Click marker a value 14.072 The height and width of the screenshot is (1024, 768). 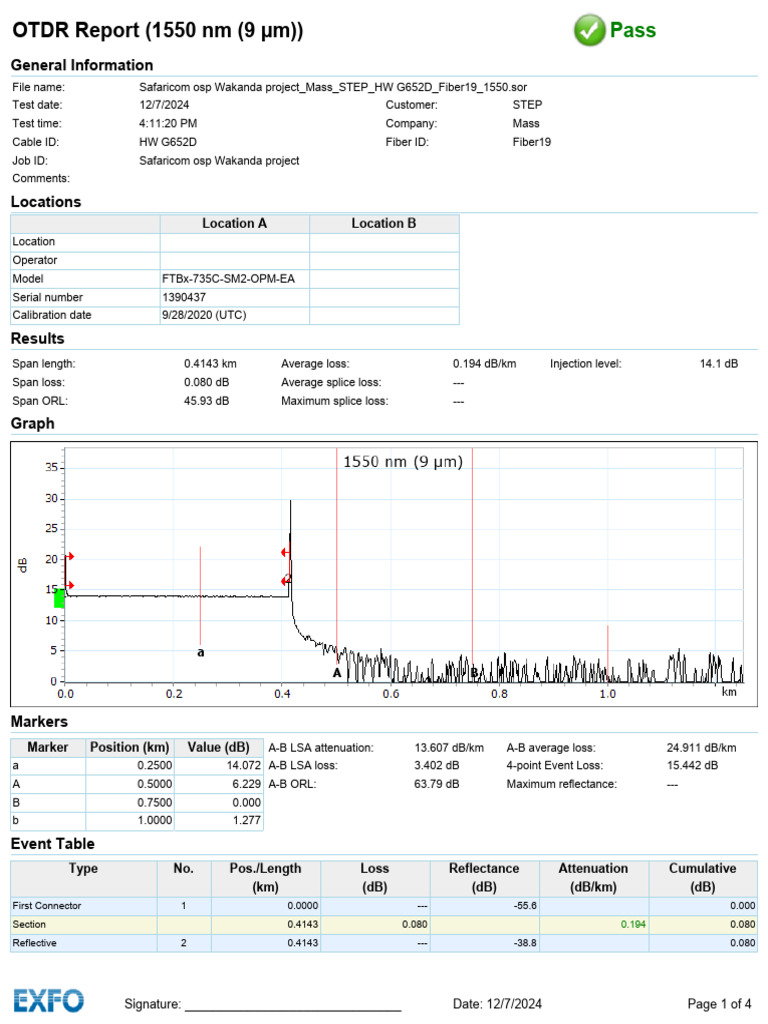coord(244,765)
